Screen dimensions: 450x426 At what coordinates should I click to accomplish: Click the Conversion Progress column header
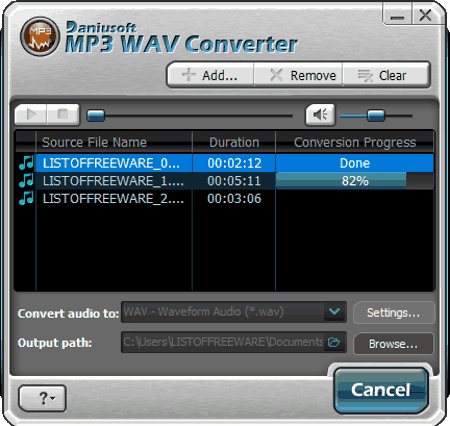click(355, 142)
